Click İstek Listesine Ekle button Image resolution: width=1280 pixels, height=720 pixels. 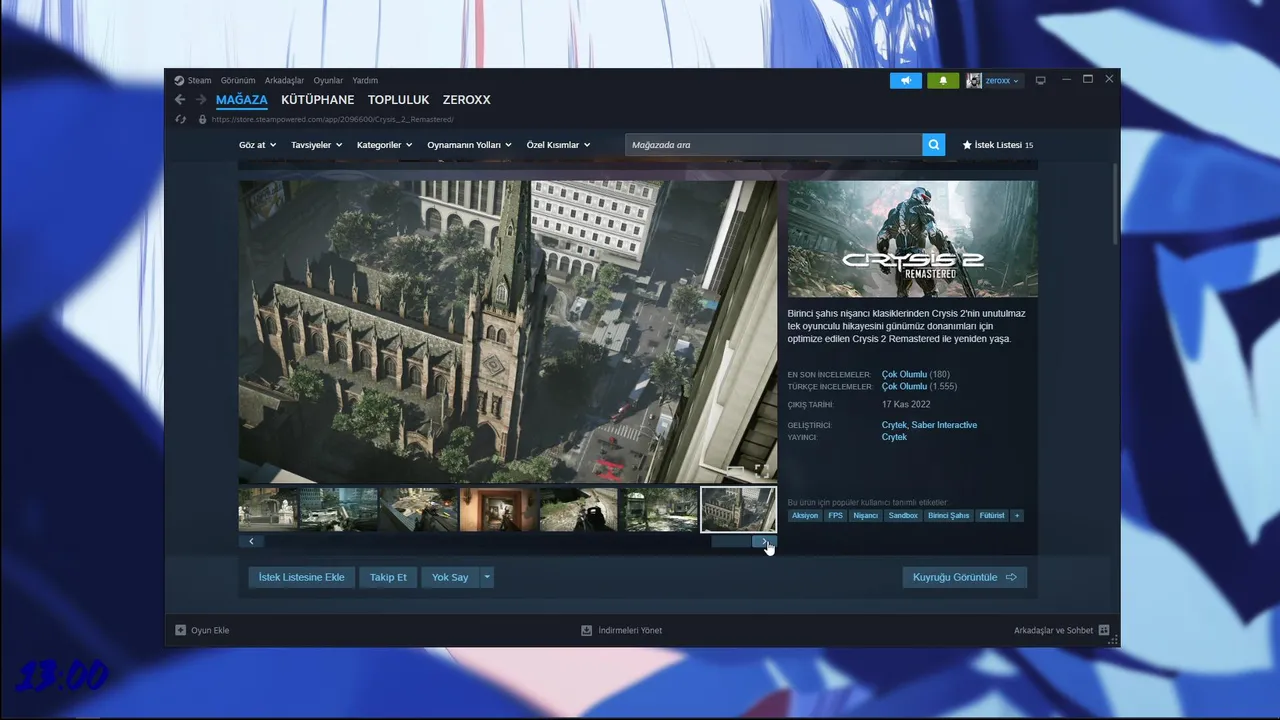pyautogui.click(x=301, y=577)
